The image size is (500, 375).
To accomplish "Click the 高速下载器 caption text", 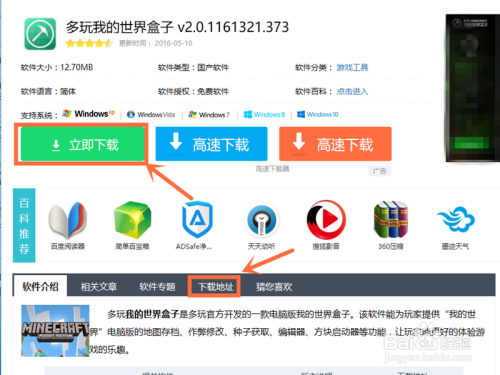I will [272, 169].
